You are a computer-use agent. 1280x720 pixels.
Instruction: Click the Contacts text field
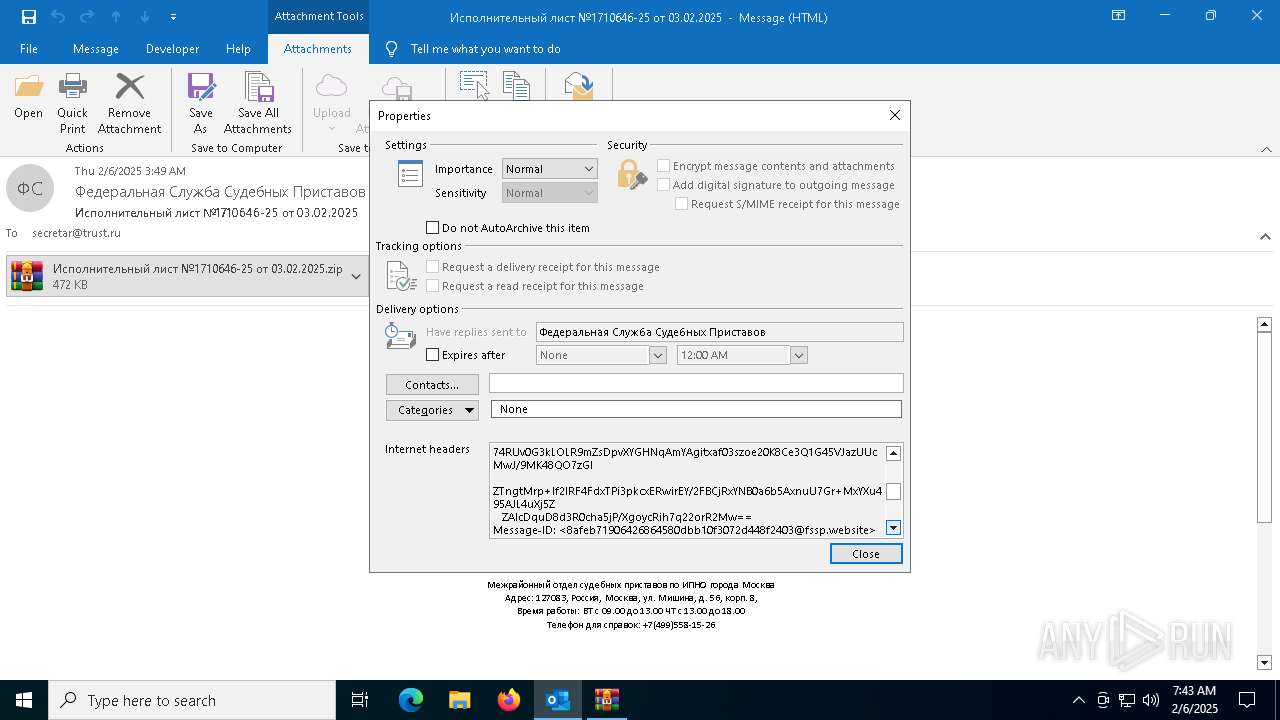696,384
